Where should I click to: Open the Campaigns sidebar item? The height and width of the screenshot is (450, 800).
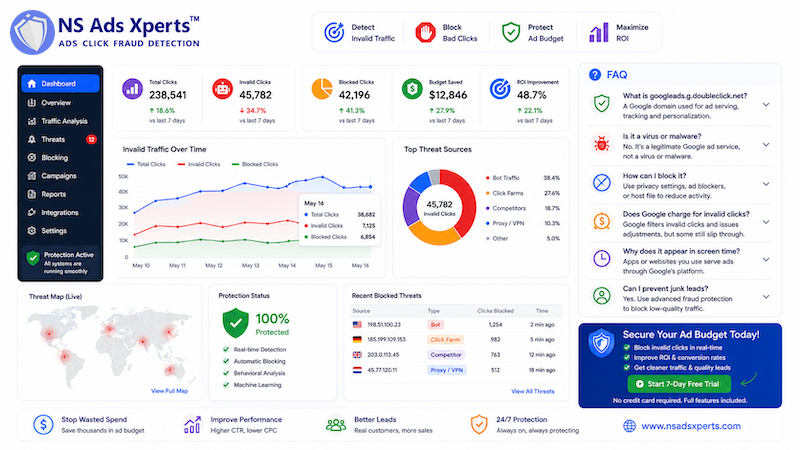tap(60, 176)
